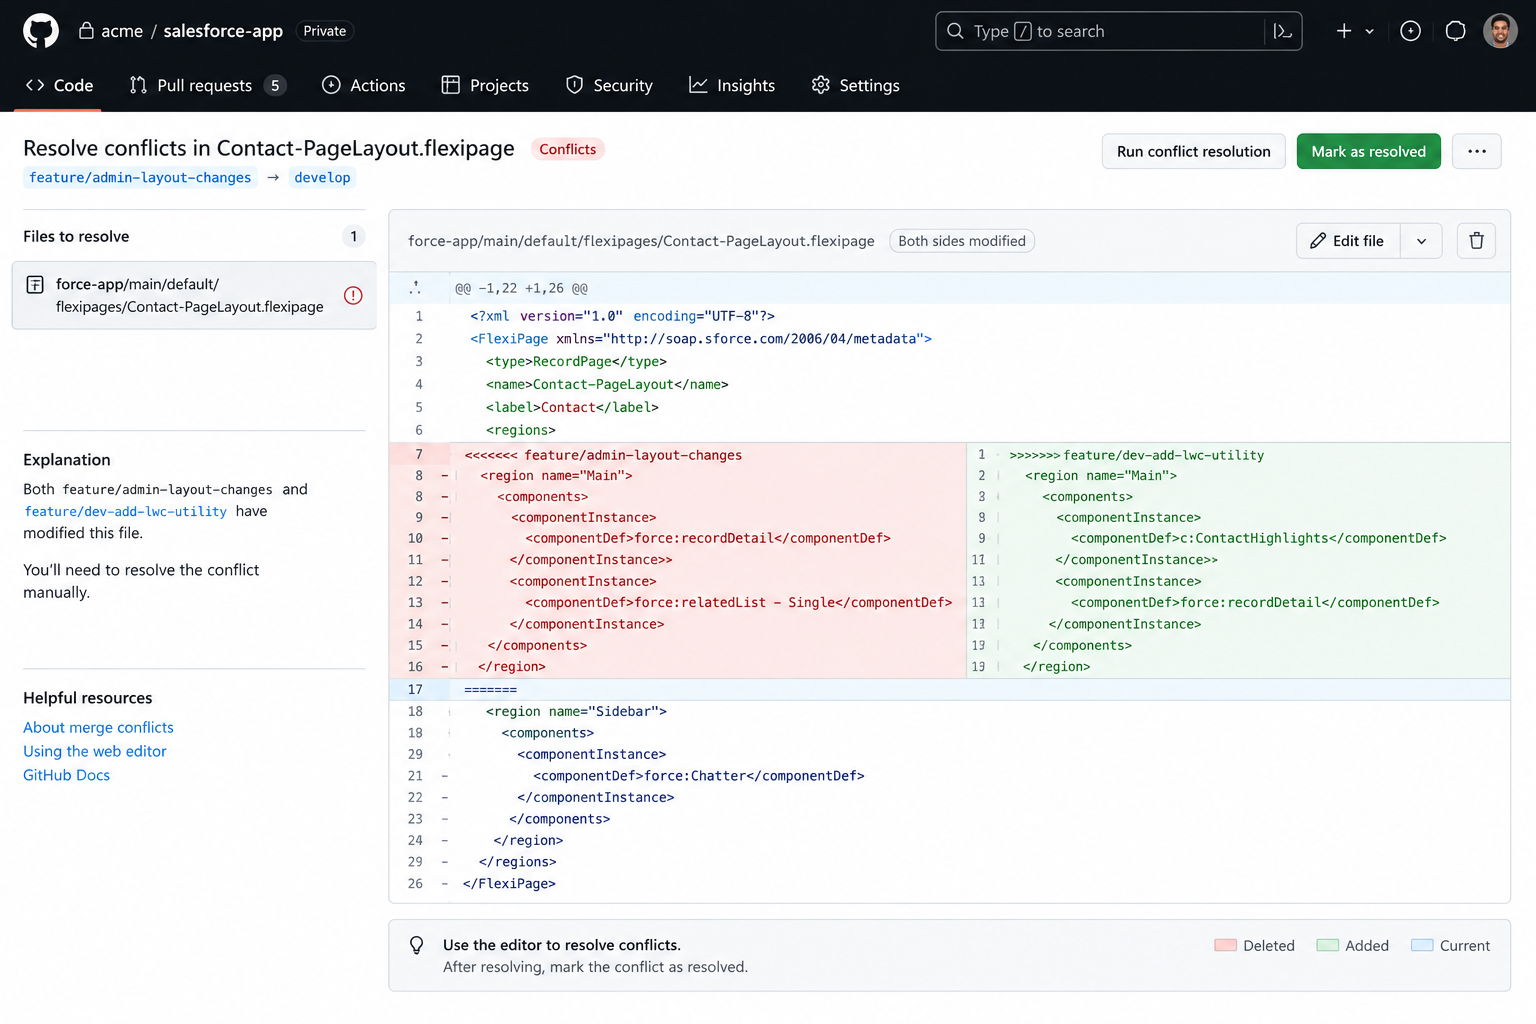The image size is (1536, 1024).
Task: Click the ======= separator line
Action: tap(490, 689)
